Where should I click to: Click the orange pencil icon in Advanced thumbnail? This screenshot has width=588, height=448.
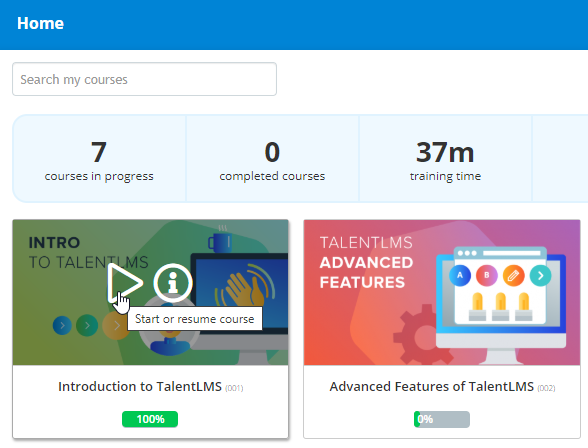click(513, 276)
